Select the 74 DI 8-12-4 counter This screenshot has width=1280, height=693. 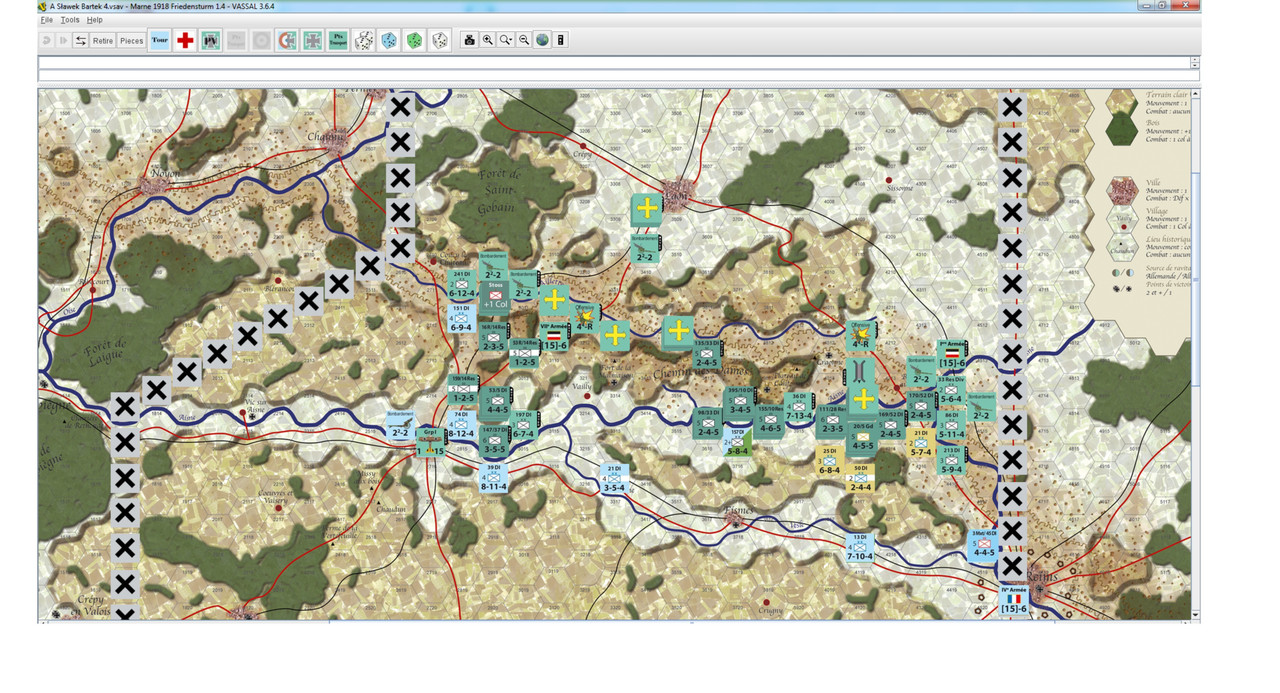tap(461, 425)
